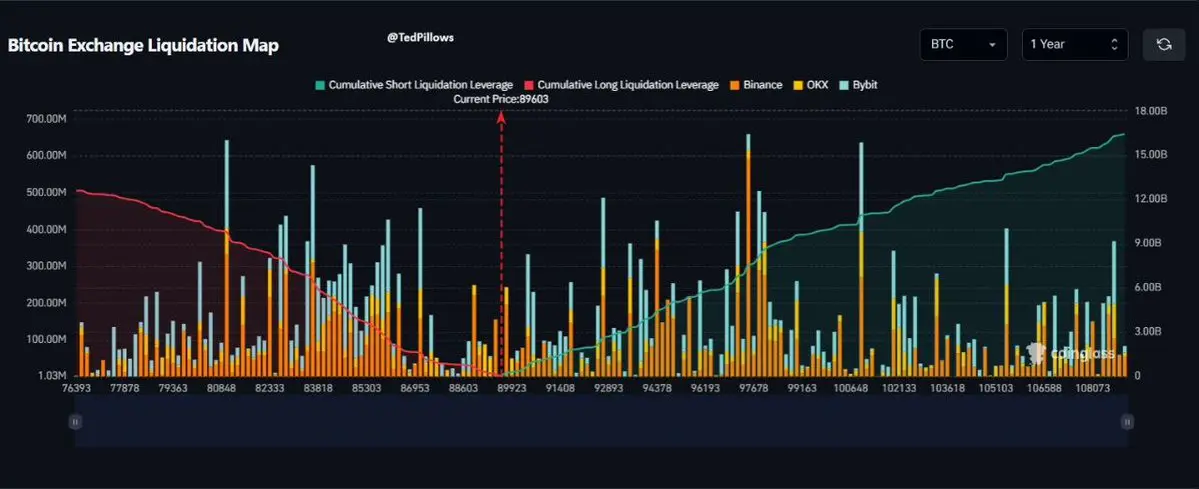The image size is (1199, 489).
Task: Click the yellow OKX legend swatch
Action: point(796,85)
